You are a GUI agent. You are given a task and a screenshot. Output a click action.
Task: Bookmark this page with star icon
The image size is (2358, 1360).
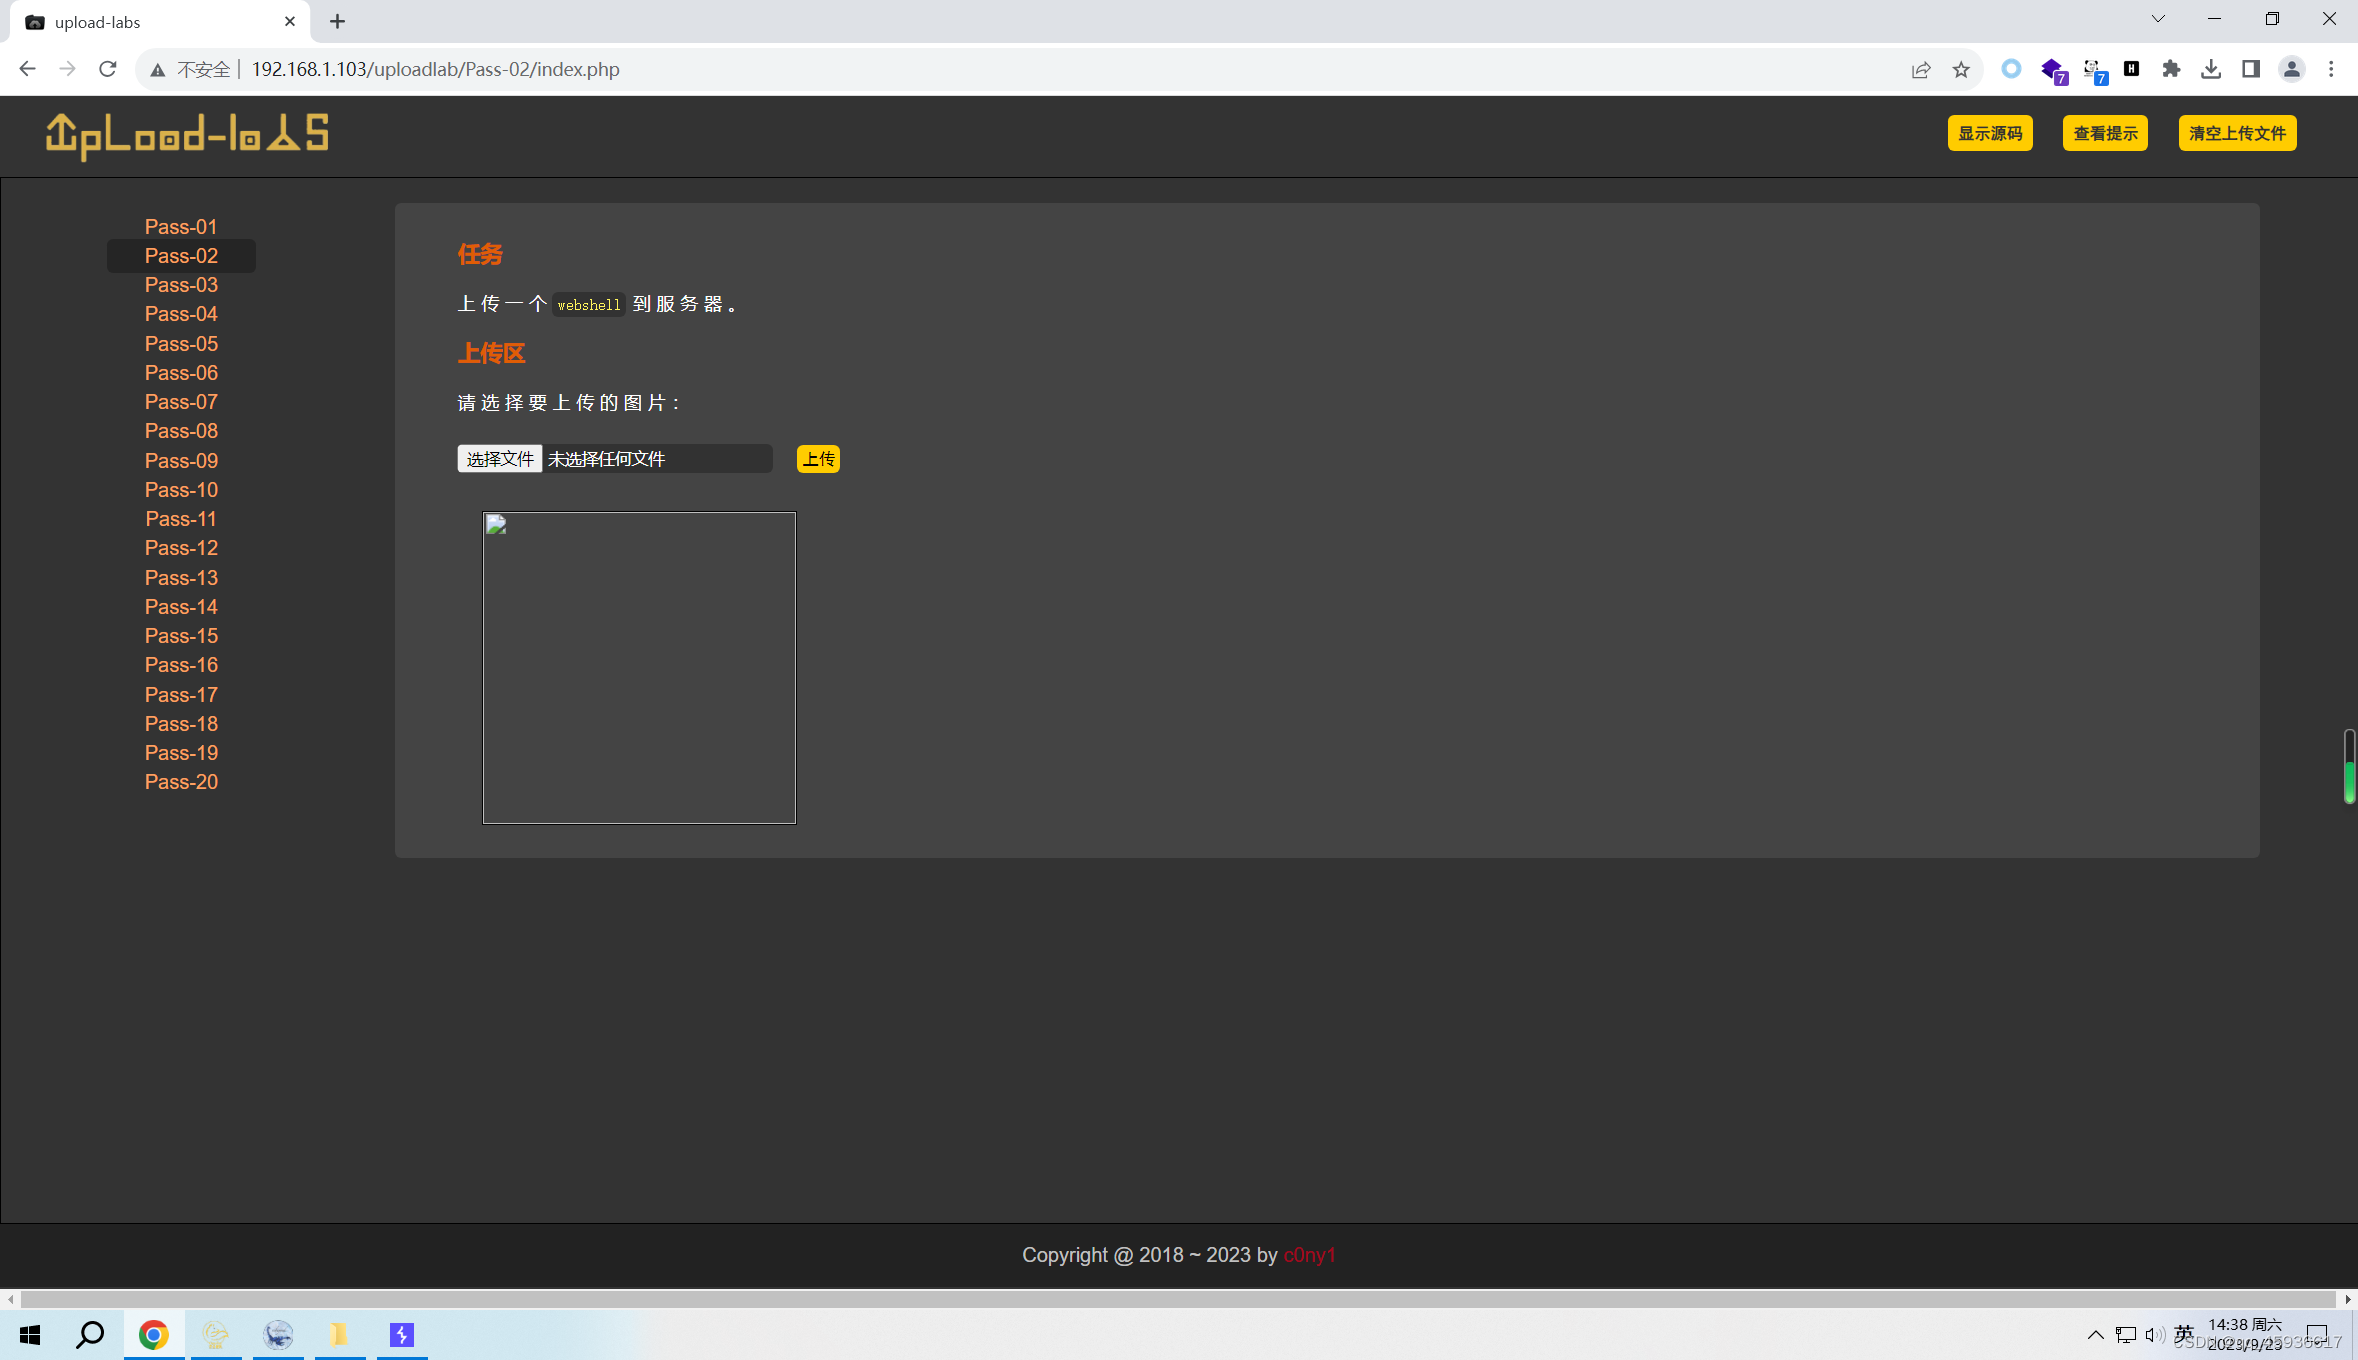point(1960,69)
